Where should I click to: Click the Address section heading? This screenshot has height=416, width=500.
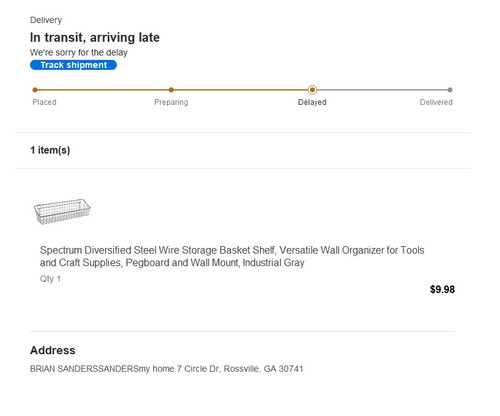53,350
